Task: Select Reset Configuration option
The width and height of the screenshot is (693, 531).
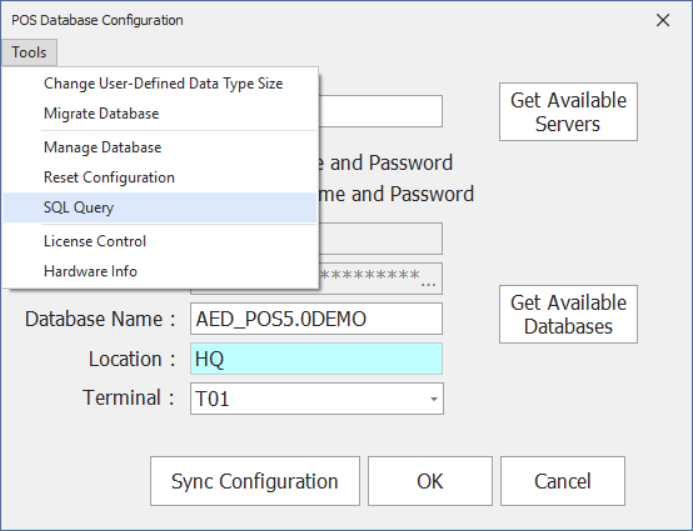Action: [x=109, y=178]
